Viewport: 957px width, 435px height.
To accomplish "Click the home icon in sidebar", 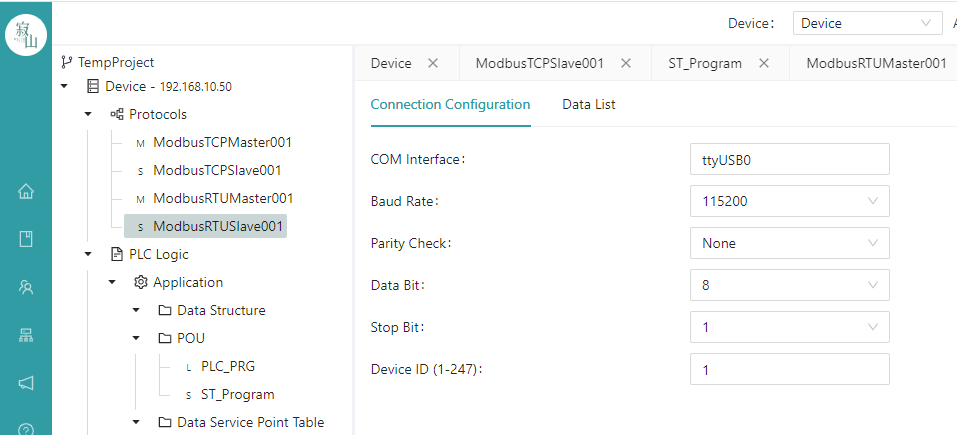I will coord(26,192).
